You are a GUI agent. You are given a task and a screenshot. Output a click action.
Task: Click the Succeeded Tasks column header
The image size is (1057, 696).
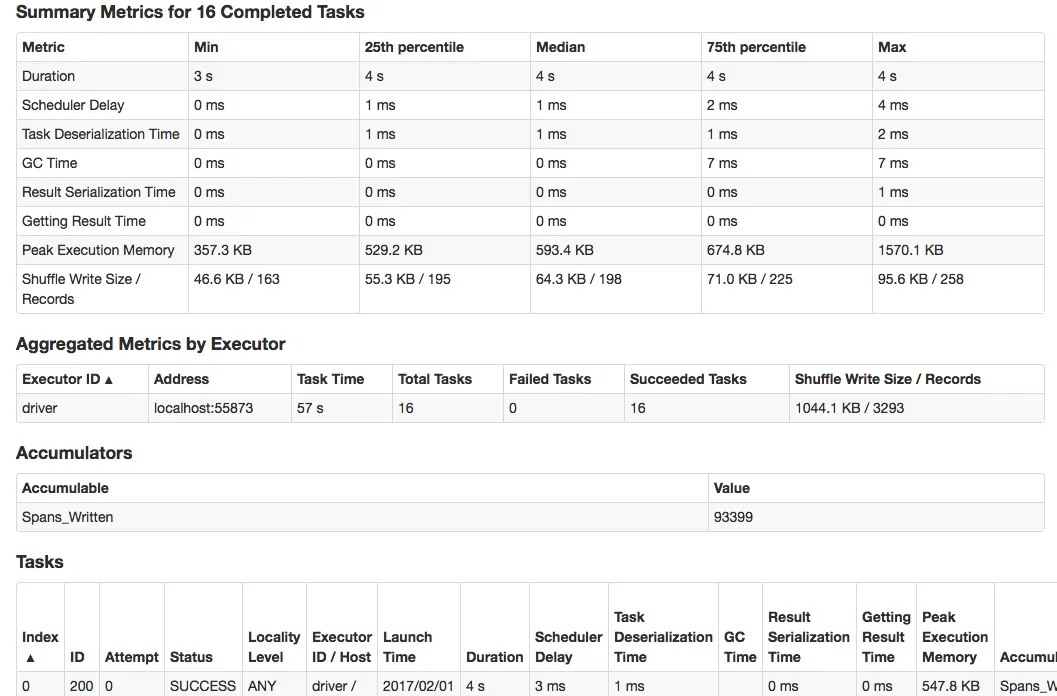688,379
